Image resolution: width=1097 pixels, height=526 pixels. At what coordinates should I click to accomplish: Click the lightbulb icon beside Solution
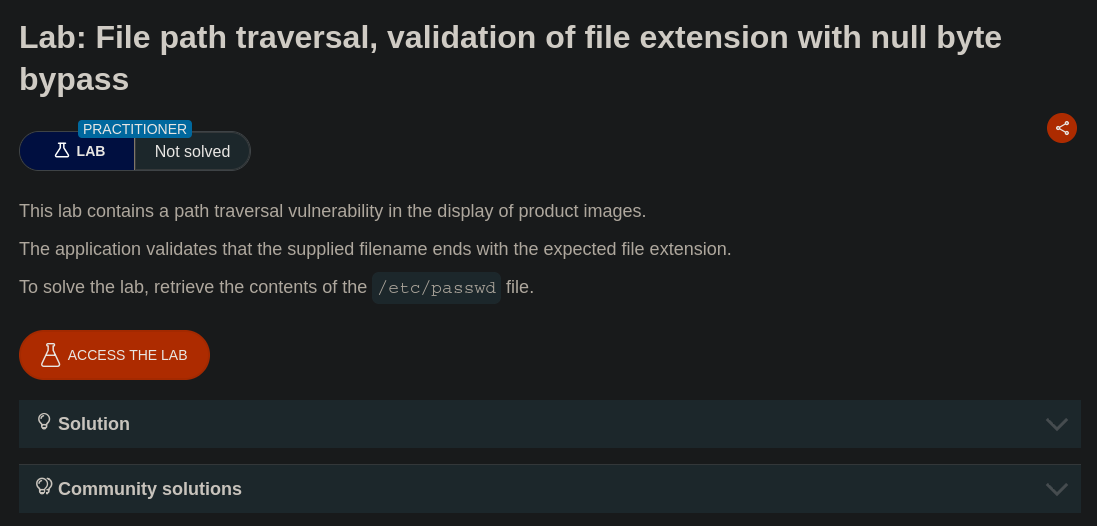tap(44, 422)
